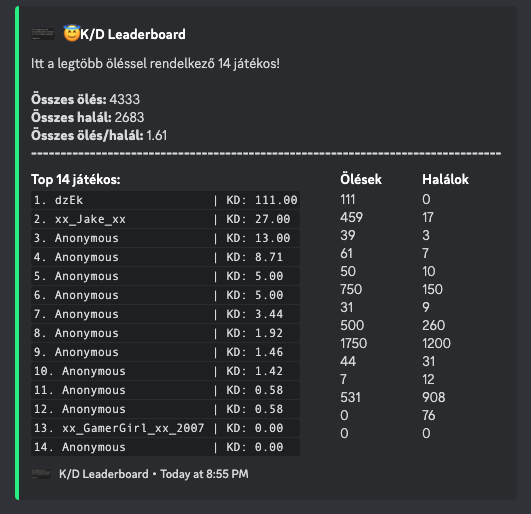Viewport: 531px width, 514px height.
Task: Open the K/D Leaderboard title text
Action: point(133,34)
